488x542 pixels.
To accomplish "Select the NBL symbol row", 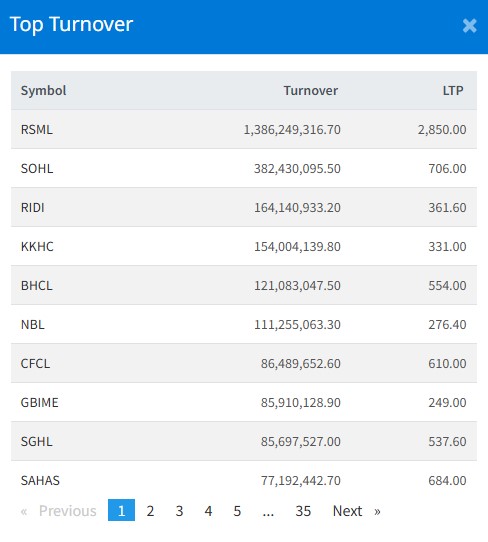I will [244, 325].
